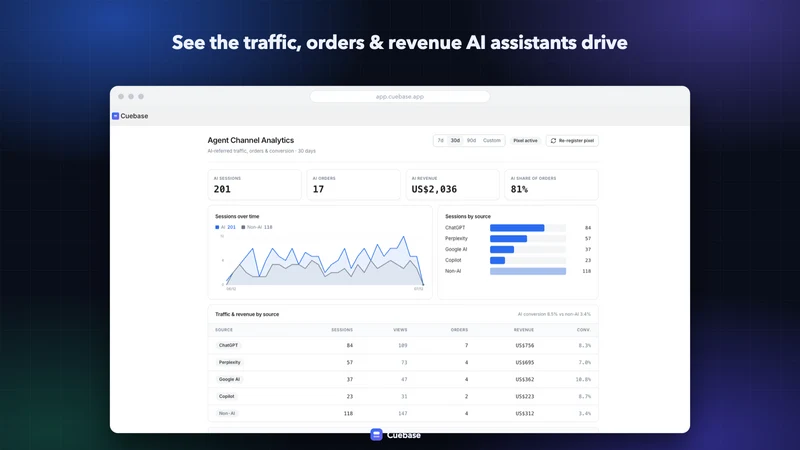Toggle the AI series legend in chart
The width and height of the screenshot is (800, 450).
[x=226, y=227]
